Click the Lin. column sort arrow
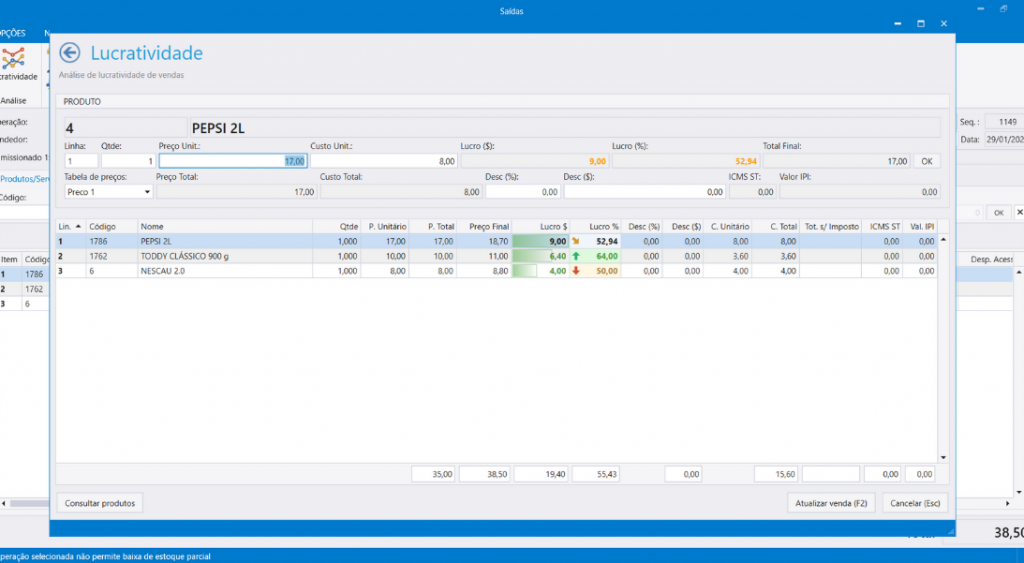Viewport: 1024px width, 563px height. click(79, 227)
